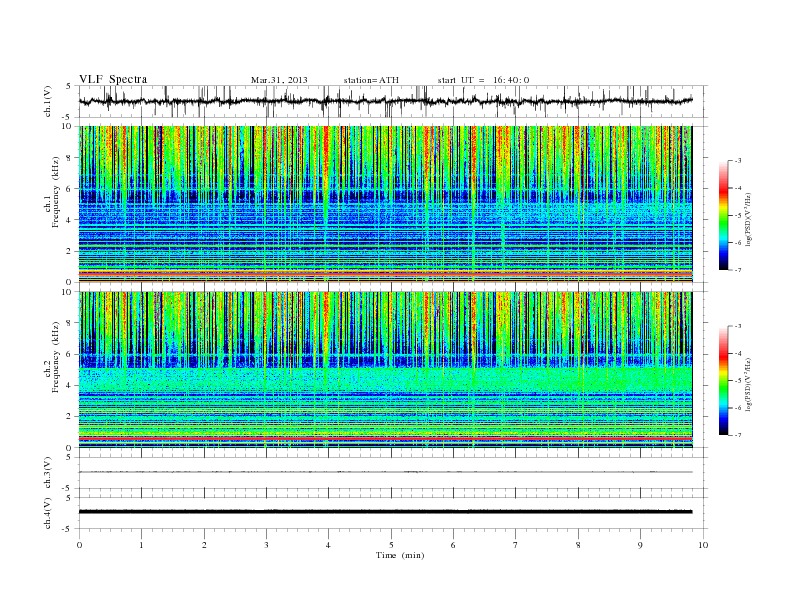Click the "8" kHz tick of ch.1 spectrogram
The width and height of the screenshot is (792, 612).
pyautogui.click(x=69, y=158)
